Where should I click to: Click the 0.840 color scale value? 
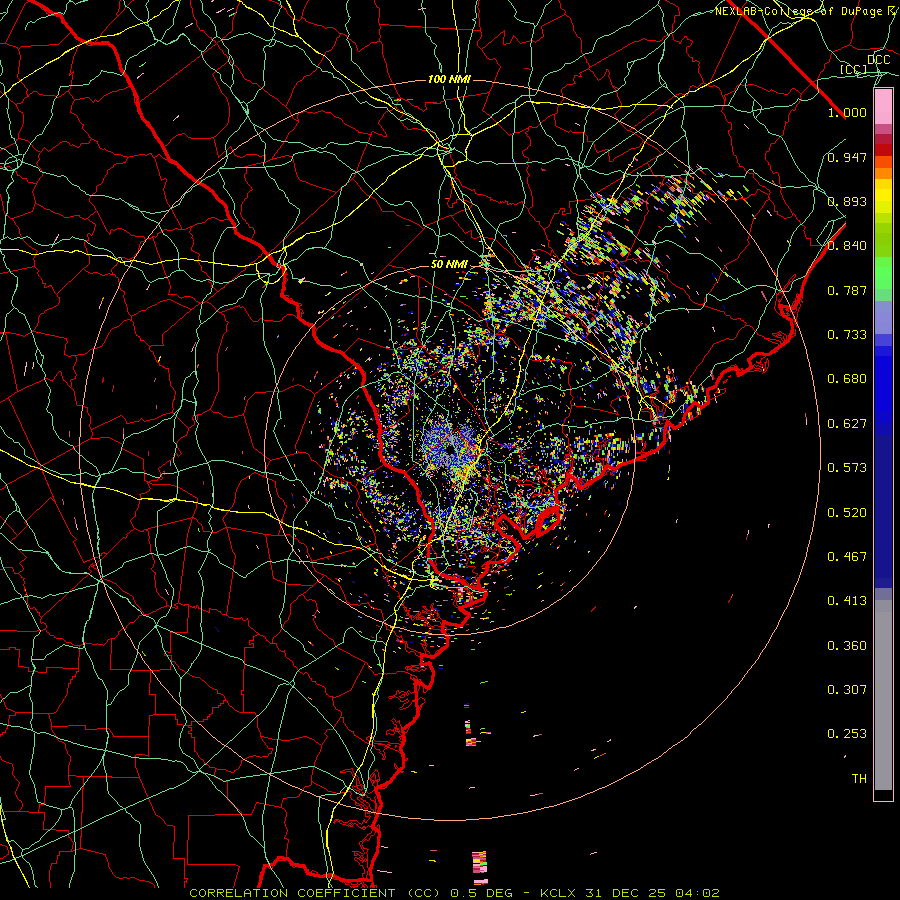(847, 246)
